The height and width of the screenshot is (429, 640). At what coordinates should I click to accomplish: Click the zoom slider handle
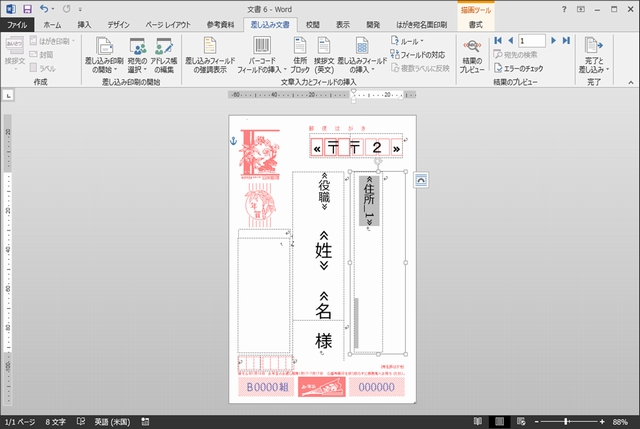tap(566, 422)
